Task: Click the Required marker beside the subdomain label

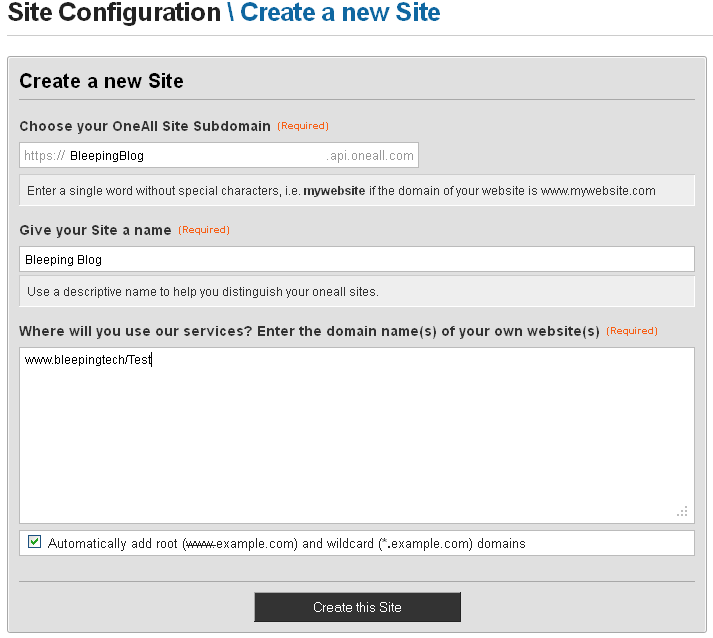Action: click(x=303, y=126)
